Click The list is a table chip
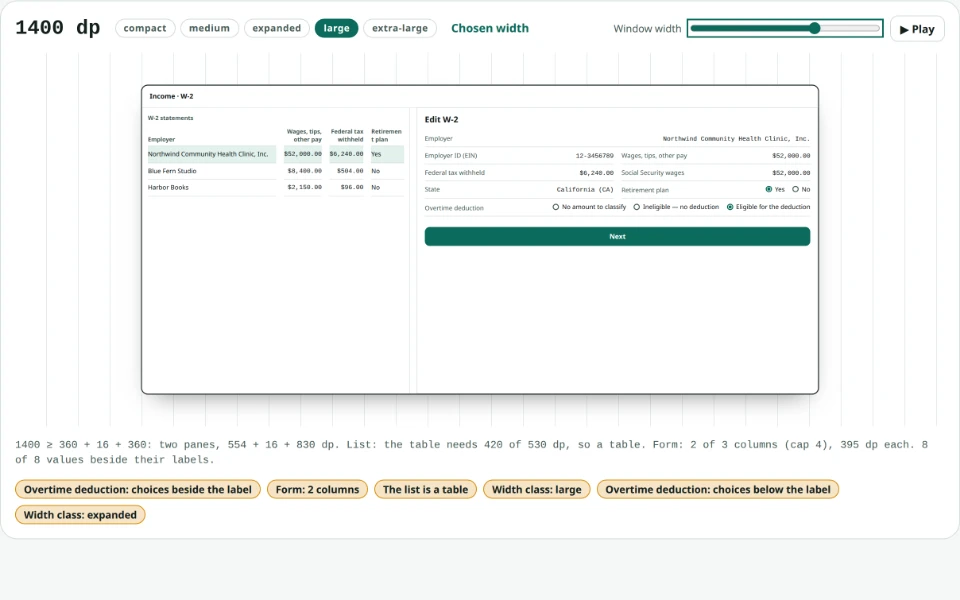 coord(426,489)
